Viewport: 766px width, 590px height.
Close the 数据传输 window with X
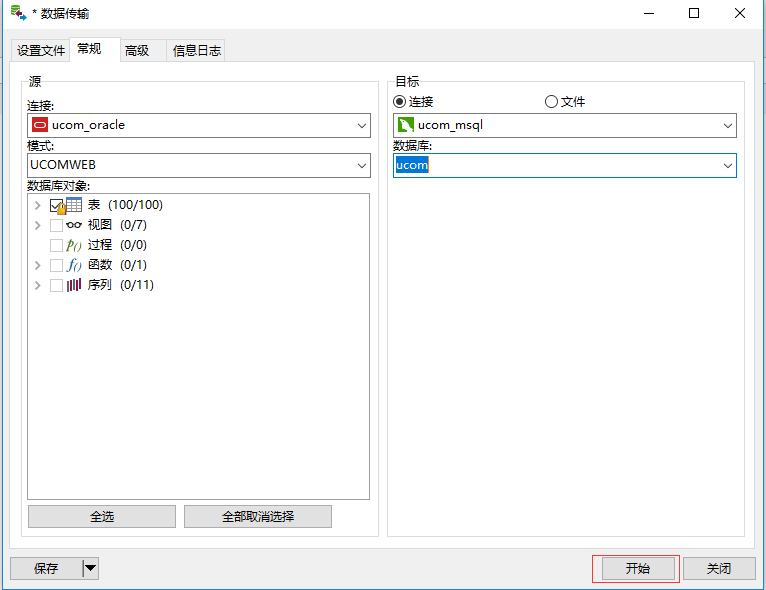click(740, 13)
